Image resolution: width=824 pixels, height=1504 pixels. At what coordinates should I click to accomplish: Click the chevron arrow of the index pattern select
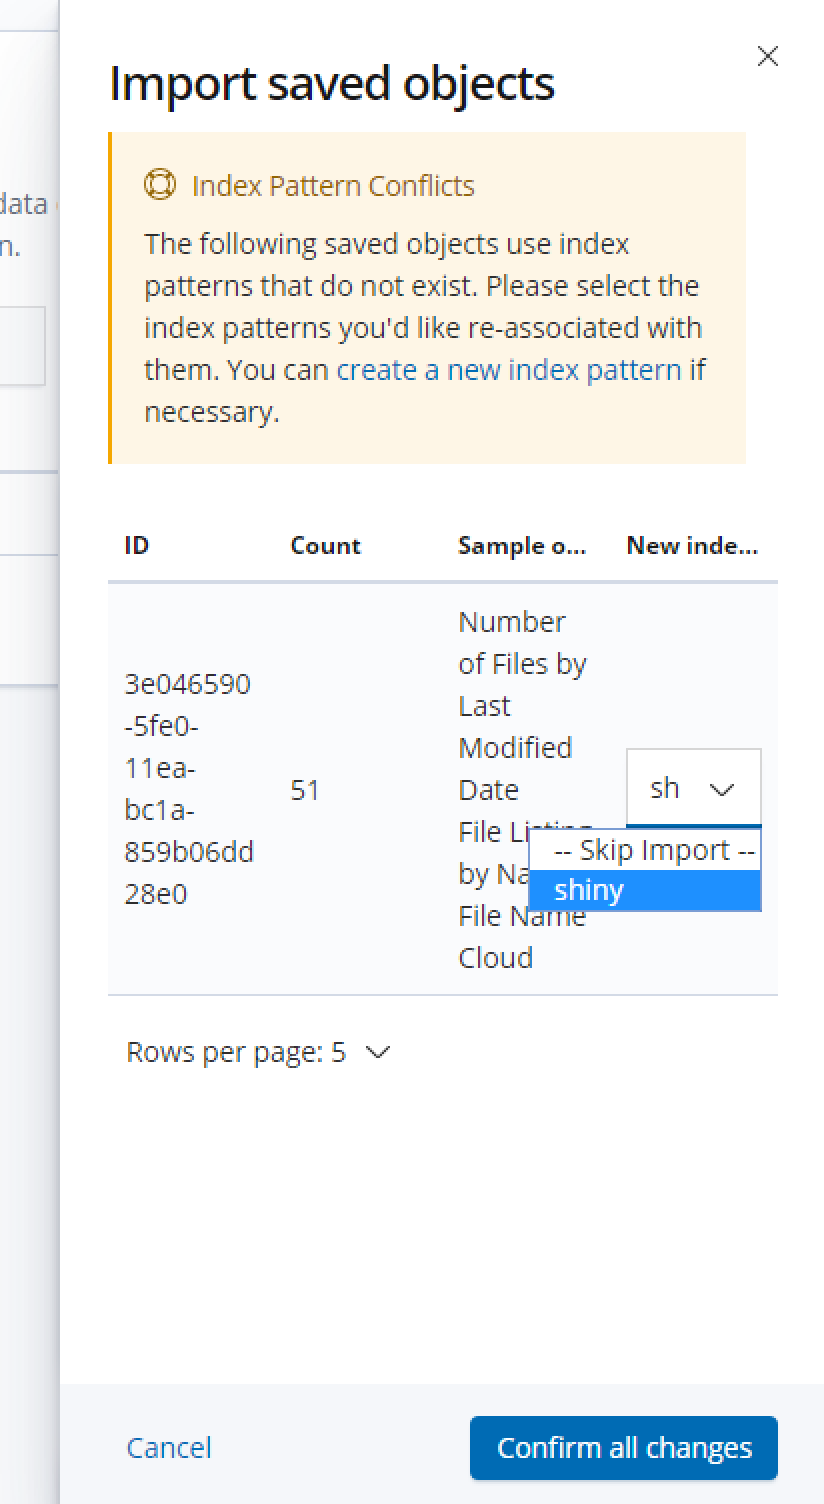tap(721, 789)
